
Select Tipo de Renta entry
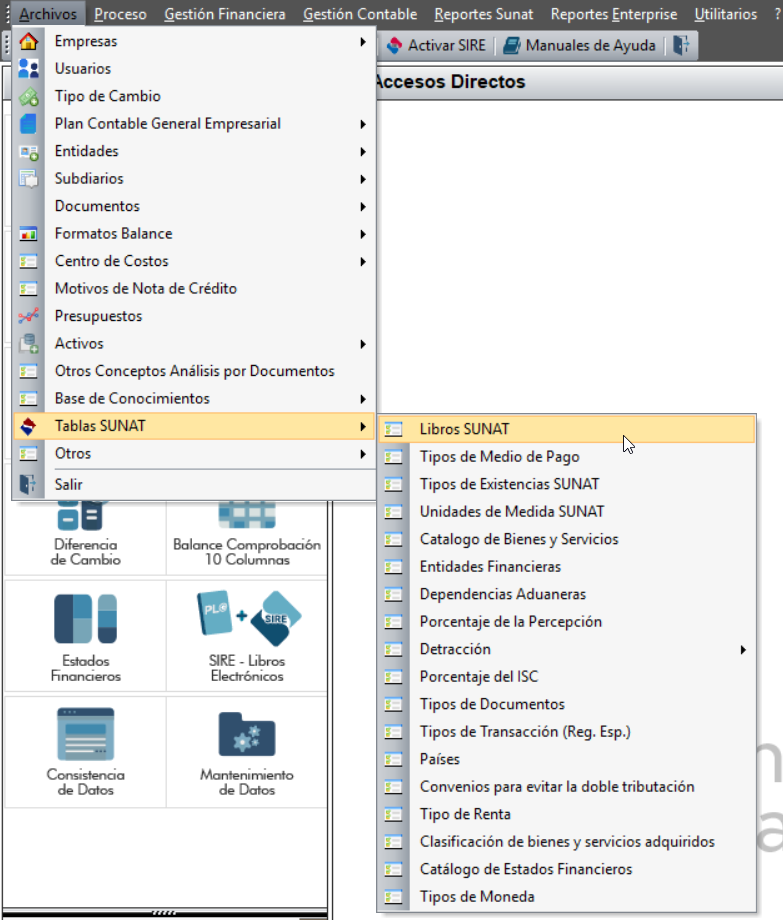[x=567, y=814]
